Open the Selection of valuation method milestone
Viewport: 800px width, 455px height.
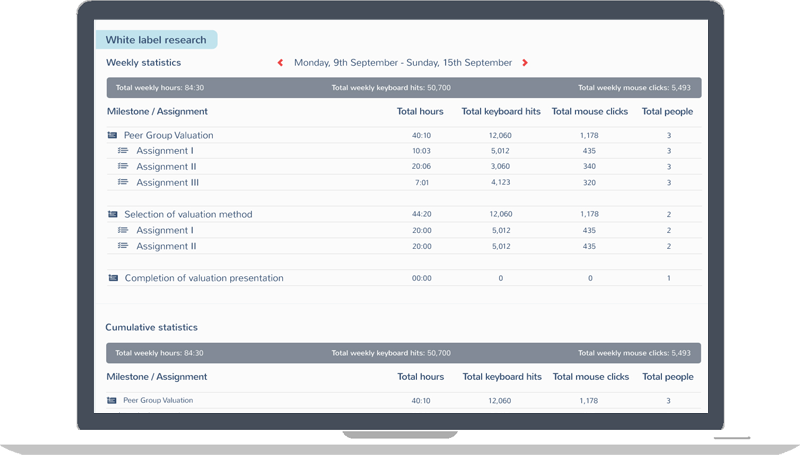(x=188, y=214)
